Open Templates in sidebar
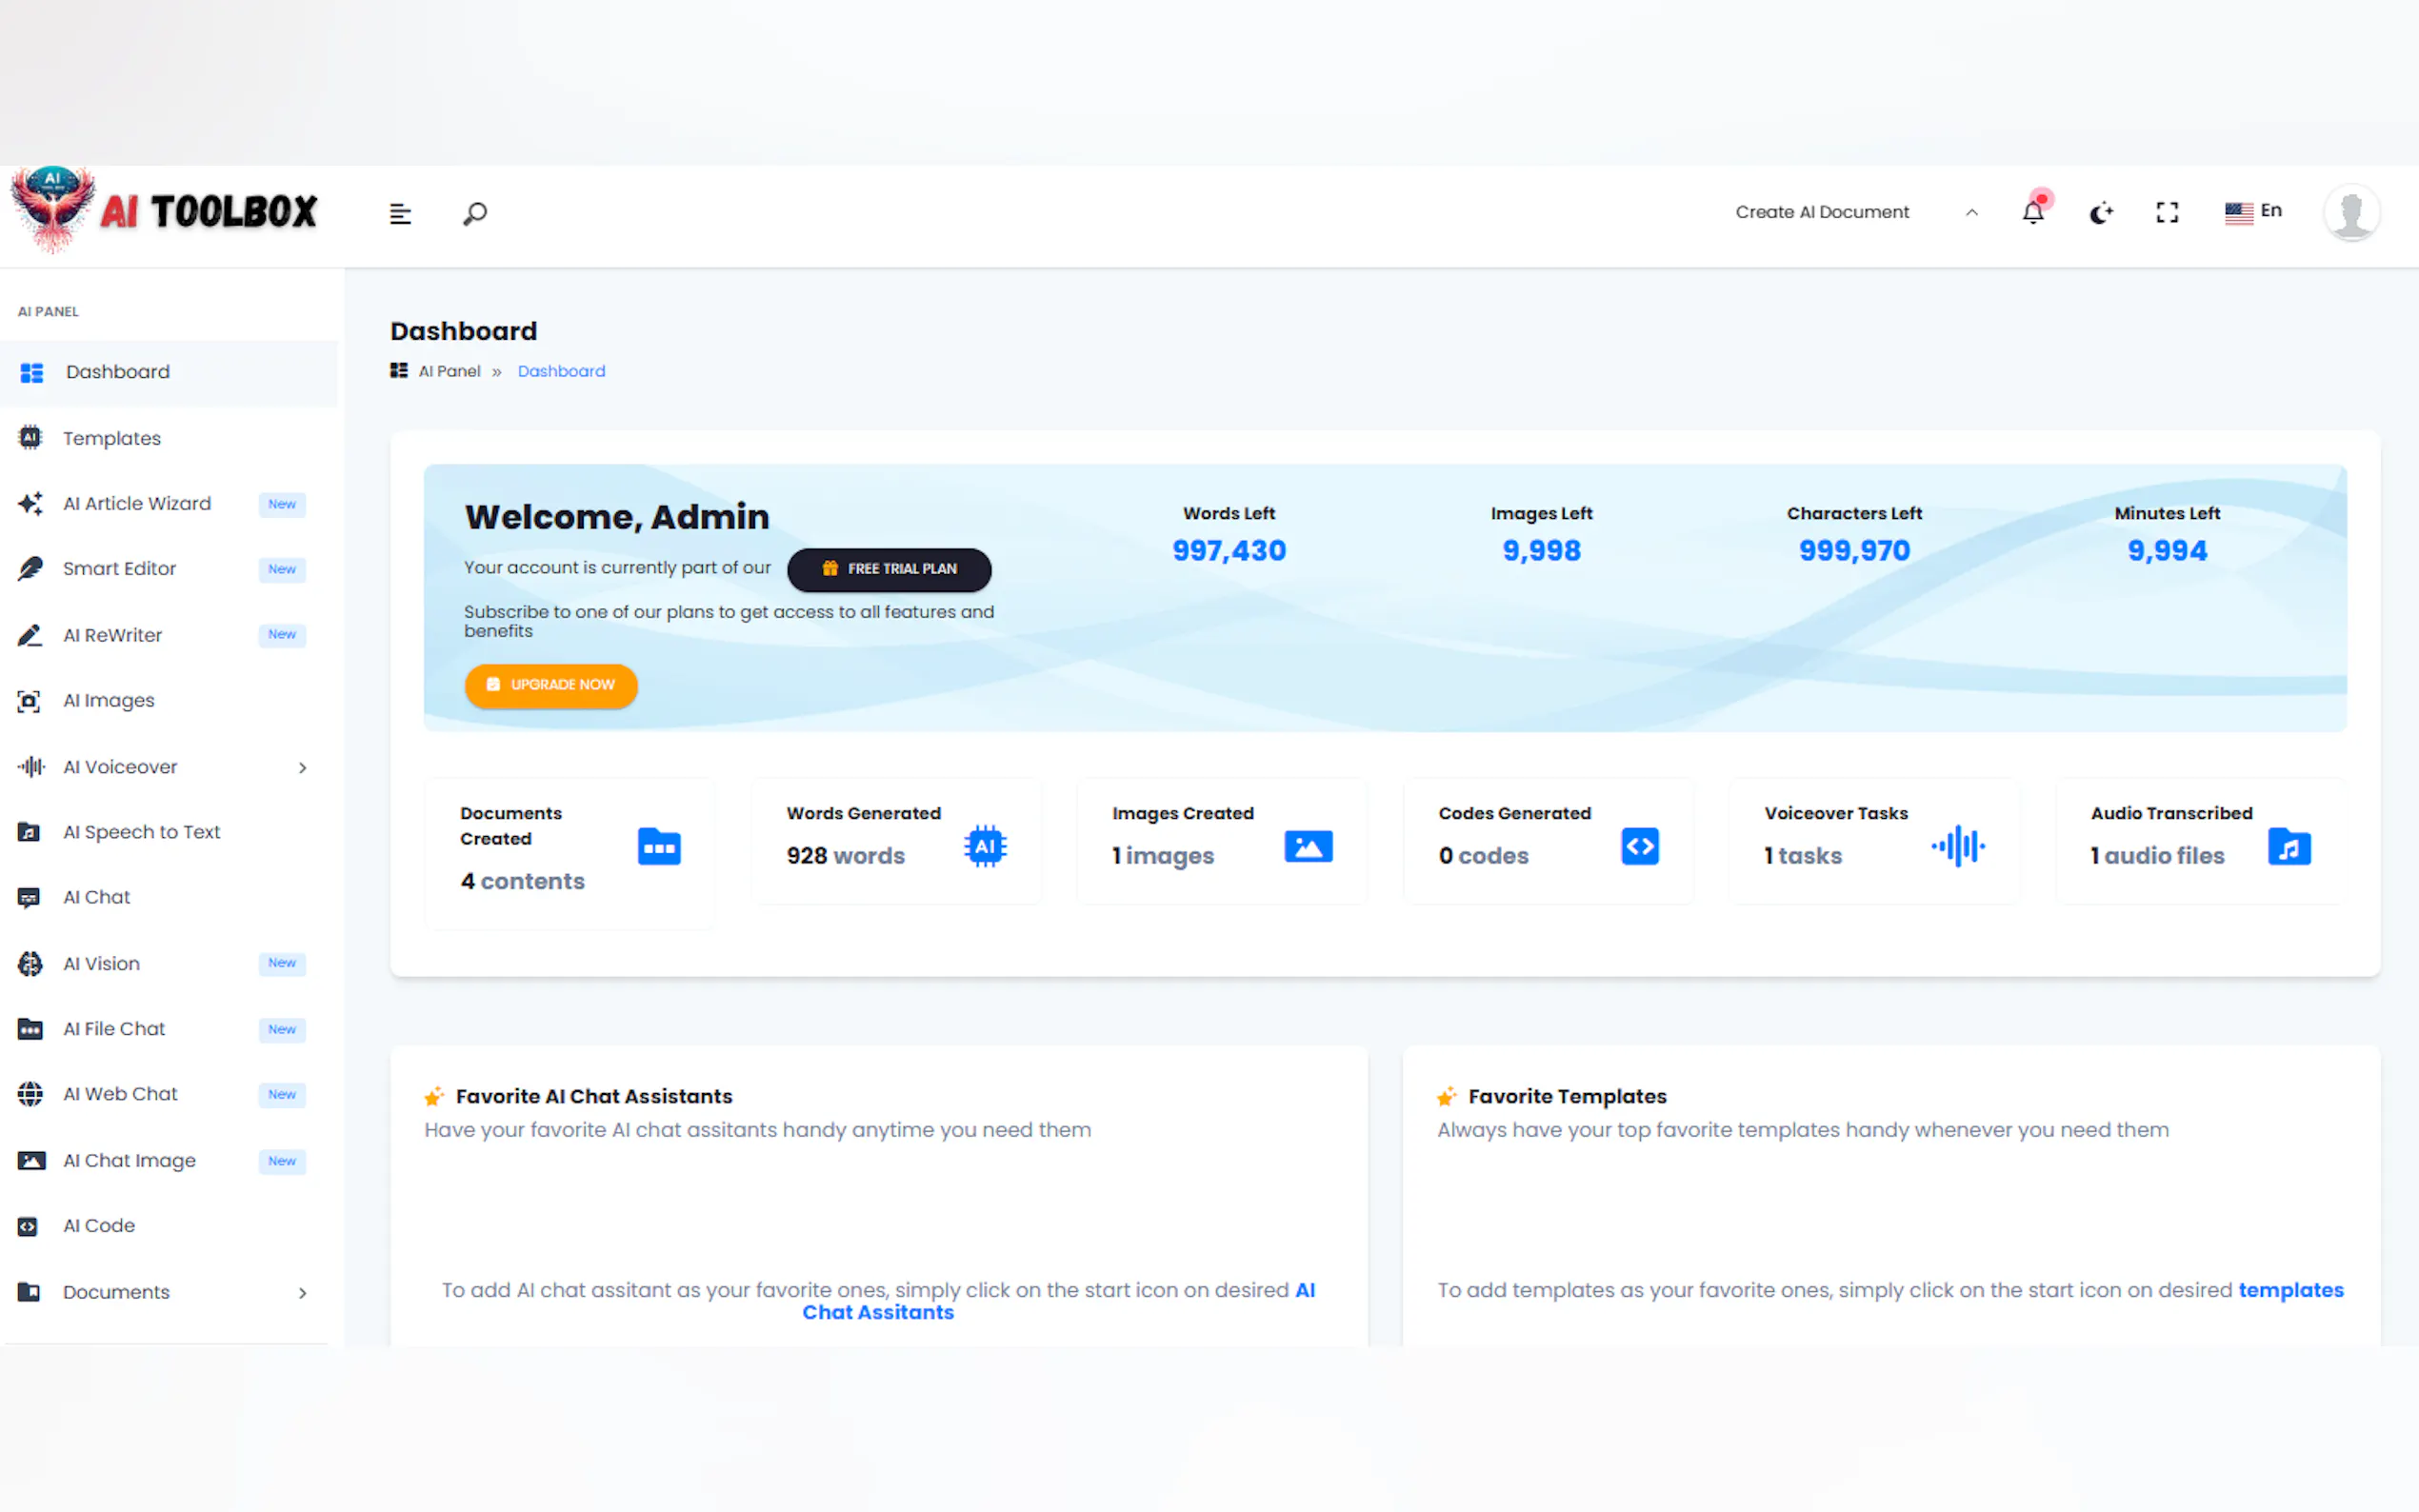The width and height of the screenshot is (2419, 1512). tap(112, 438)
